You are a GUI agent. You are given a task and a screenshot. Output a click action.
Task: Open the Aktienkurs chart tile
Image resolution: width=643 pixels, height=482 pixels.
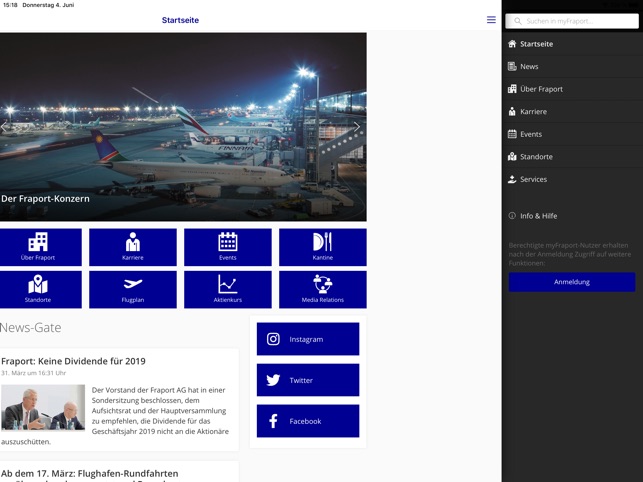[x=228, y=289]
